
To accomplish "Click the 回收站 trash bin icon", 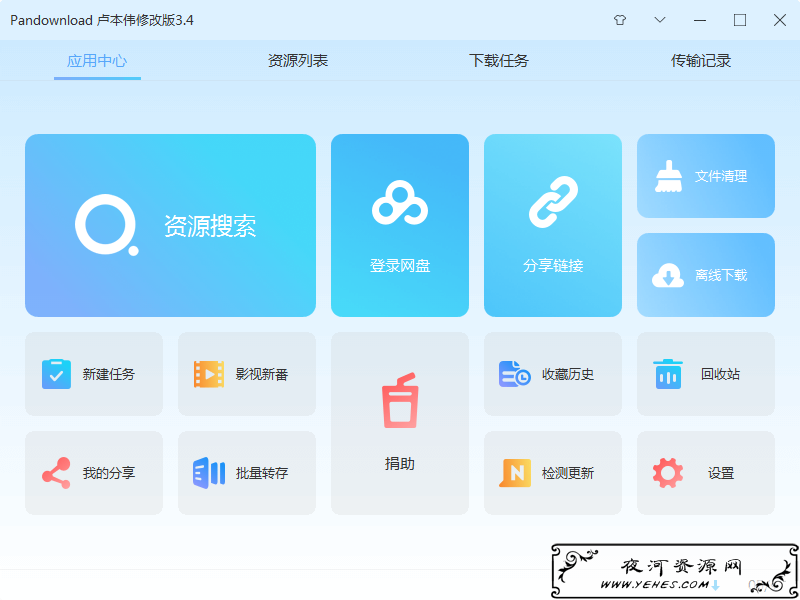I will [668, 373].
